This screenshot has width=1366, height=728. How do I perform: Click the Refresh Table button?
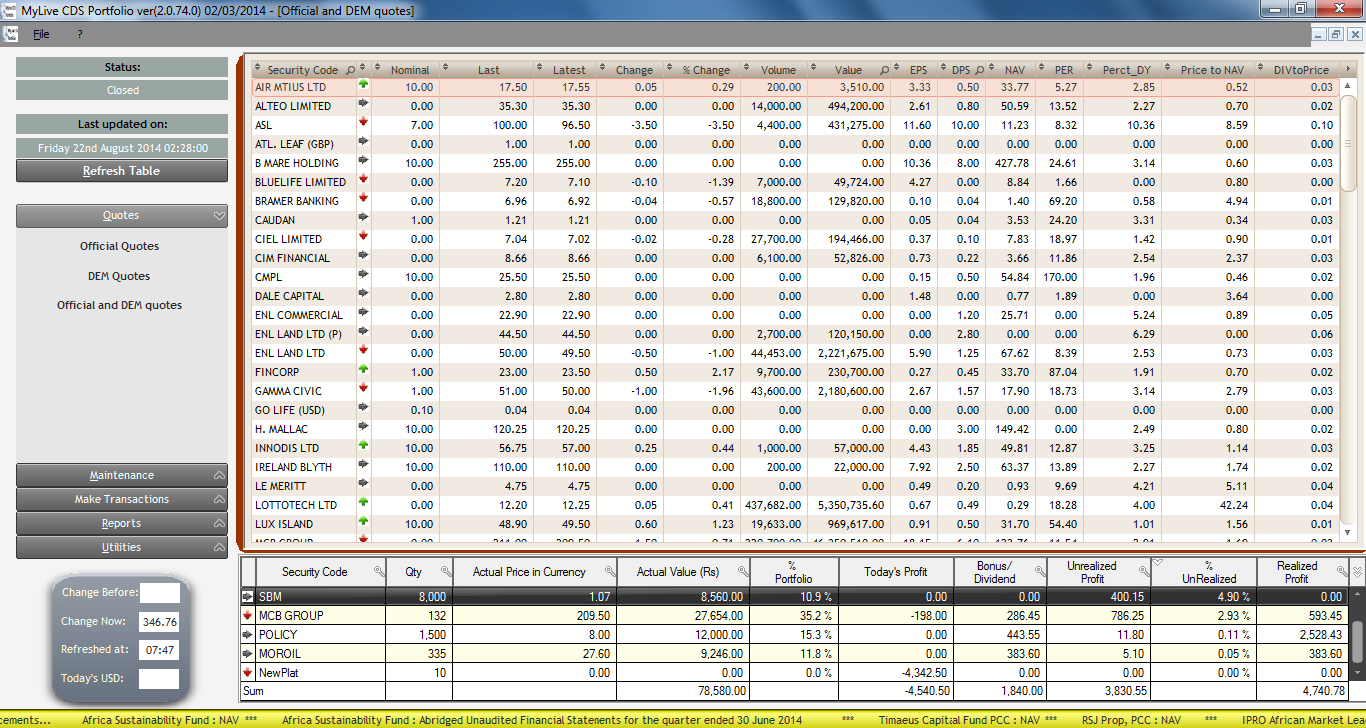pos(122,170)
